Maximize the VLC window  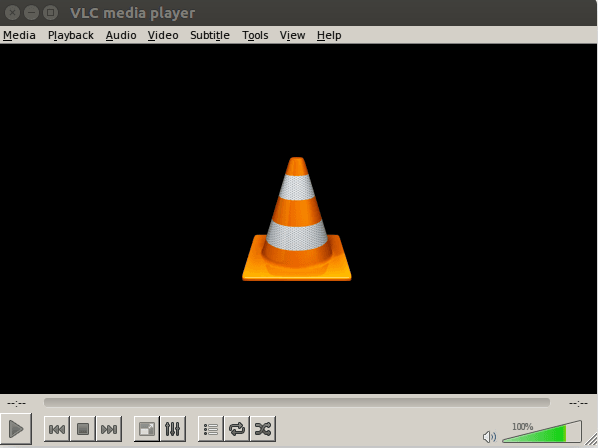pos(50,13)
